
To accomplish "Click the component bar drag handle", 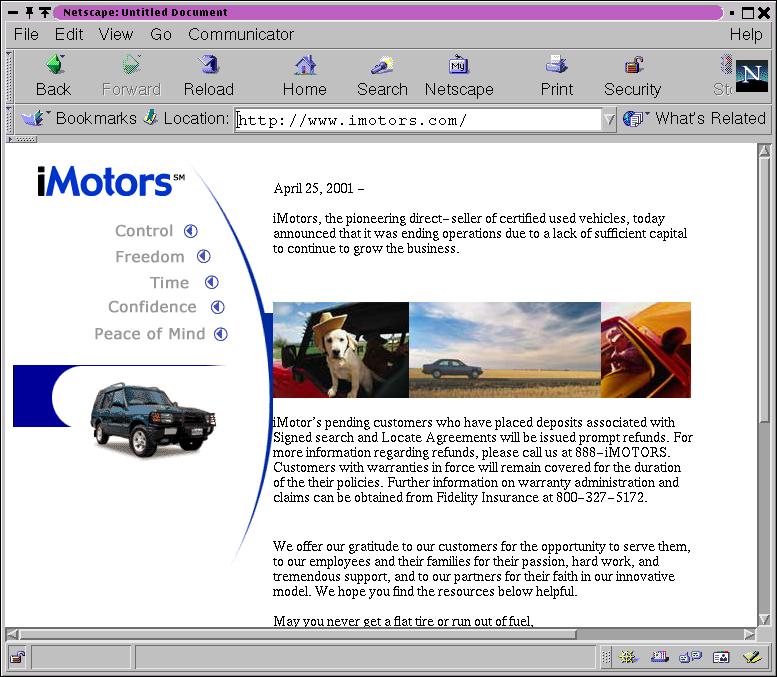I will (x=606, y=658).
